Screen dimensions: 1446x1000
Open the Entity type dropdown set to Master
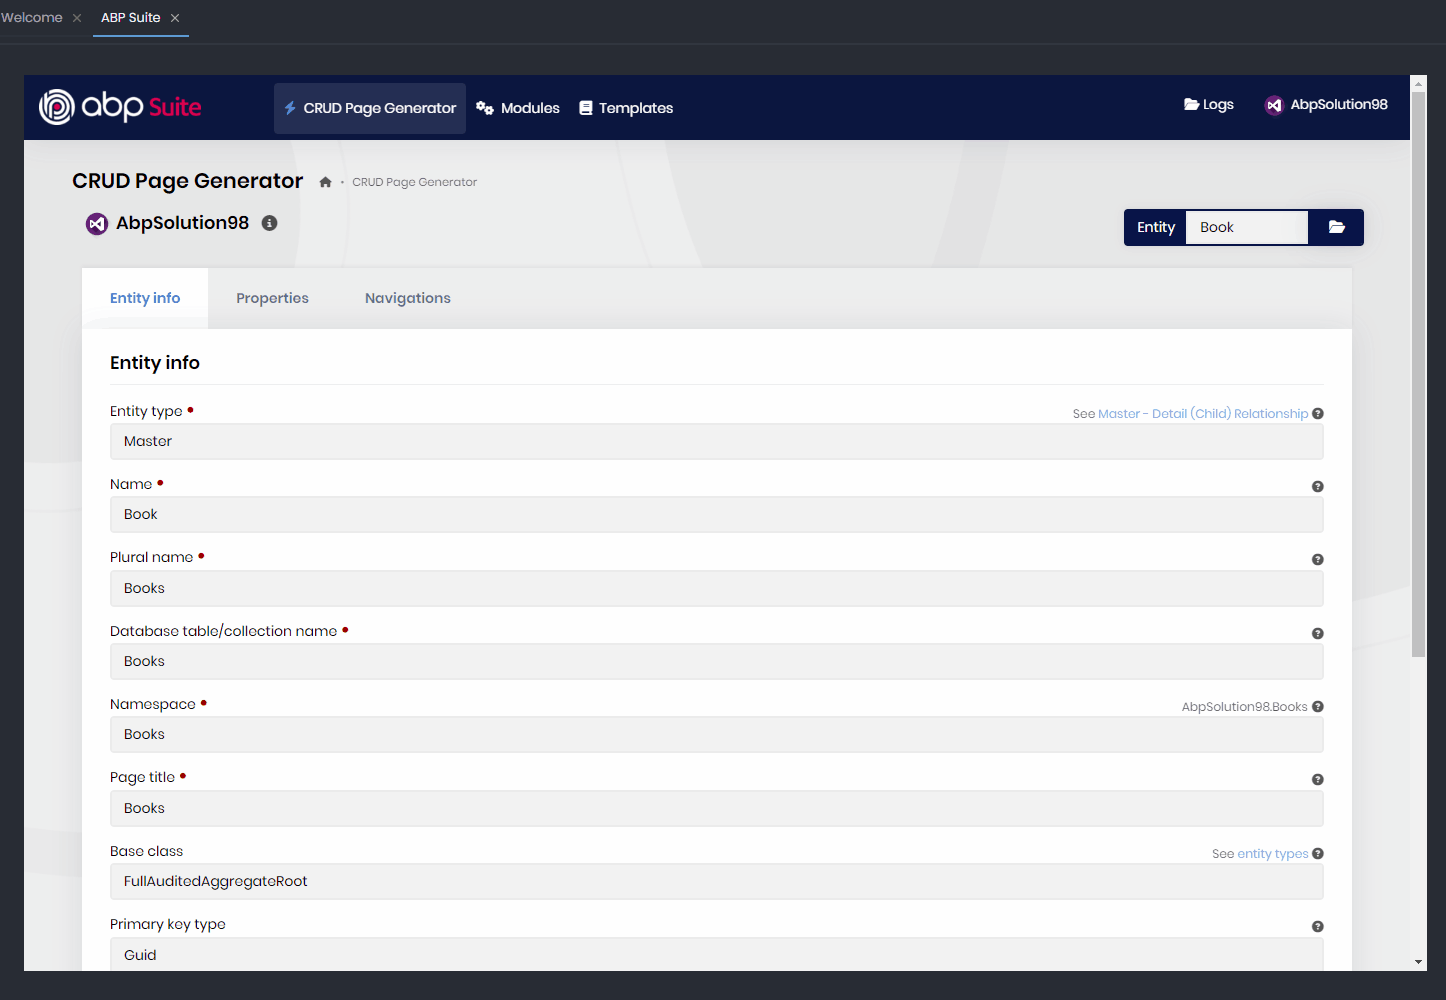pos(717,442)
